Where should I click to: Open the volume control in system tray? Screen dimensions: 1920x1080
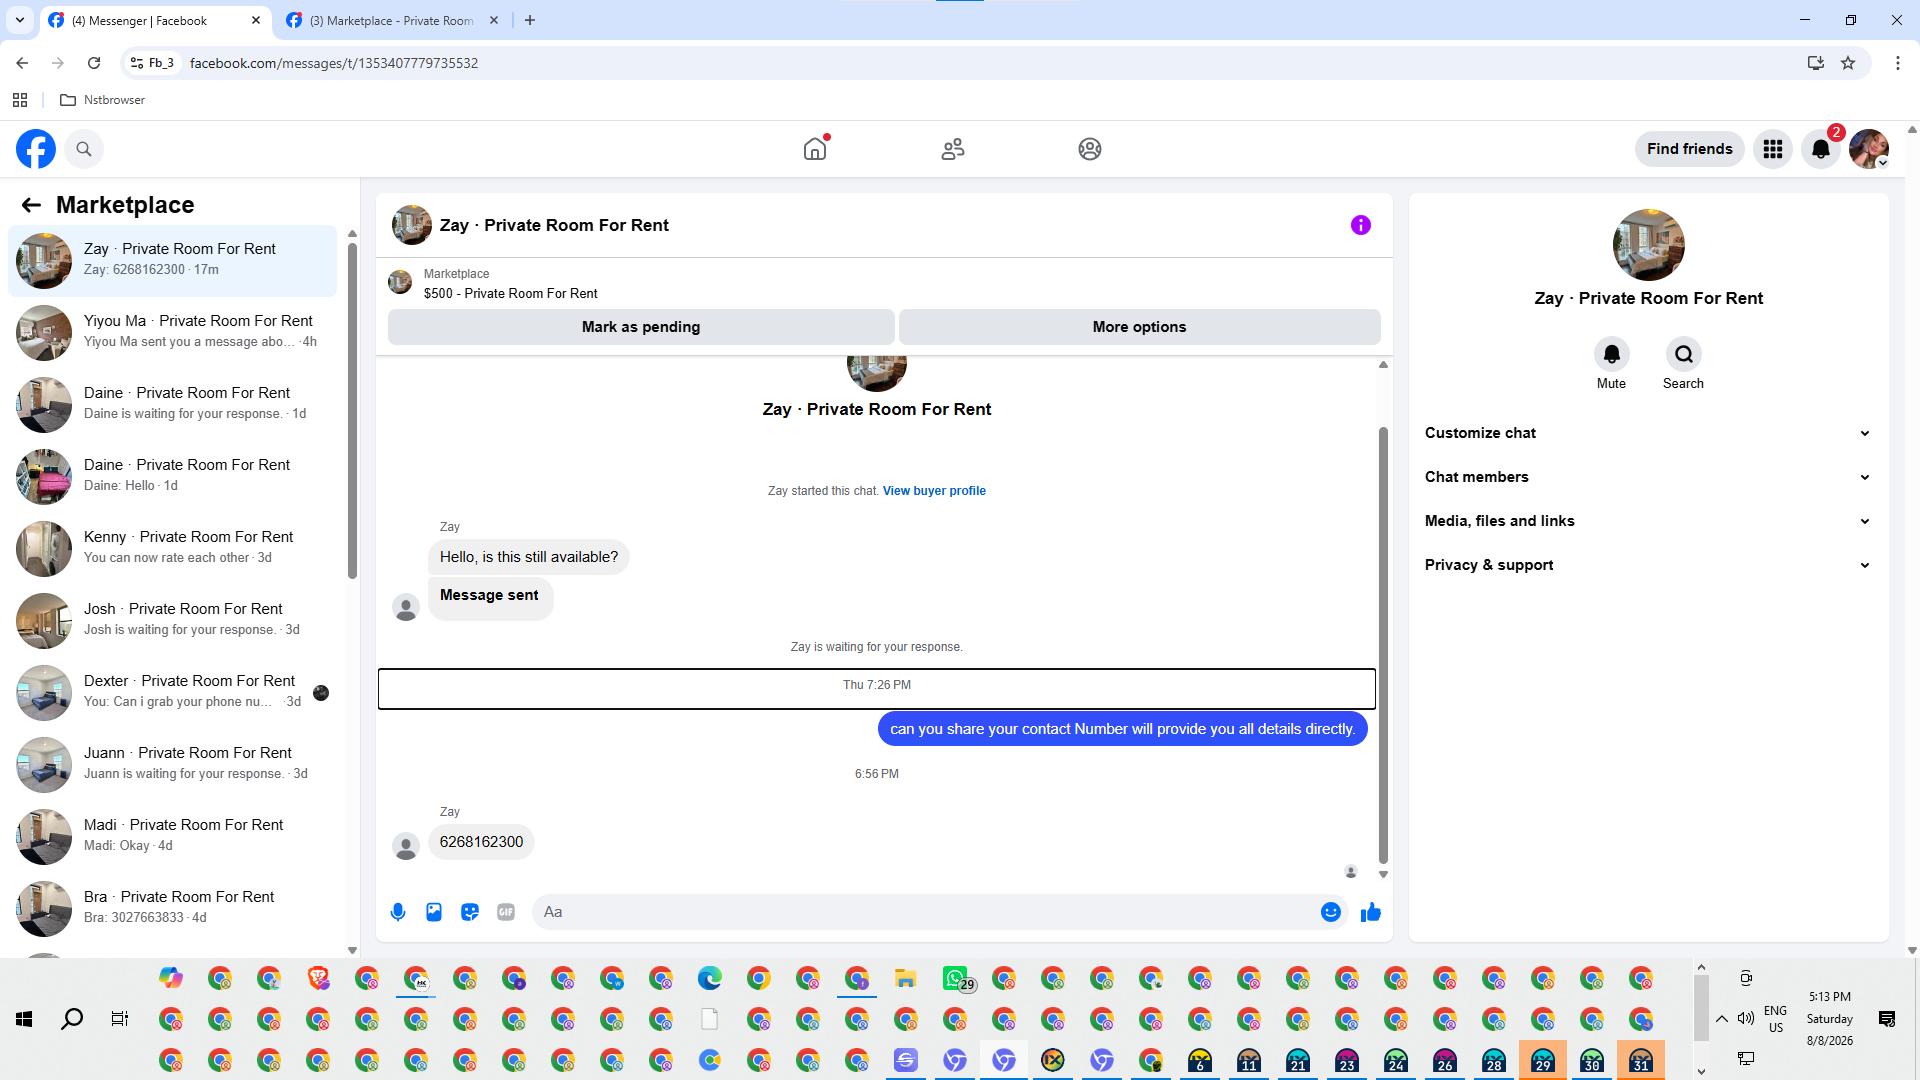coord(1746,1019)
